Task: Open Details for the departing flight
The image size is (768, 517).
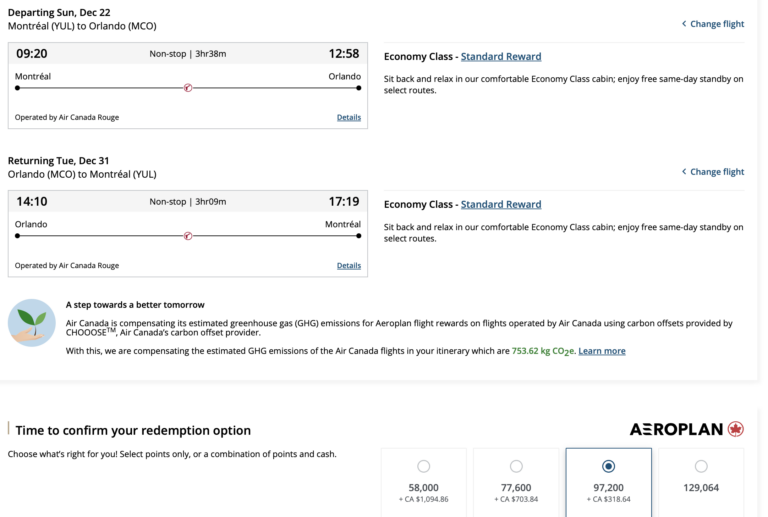Action: tap(348, 117)
